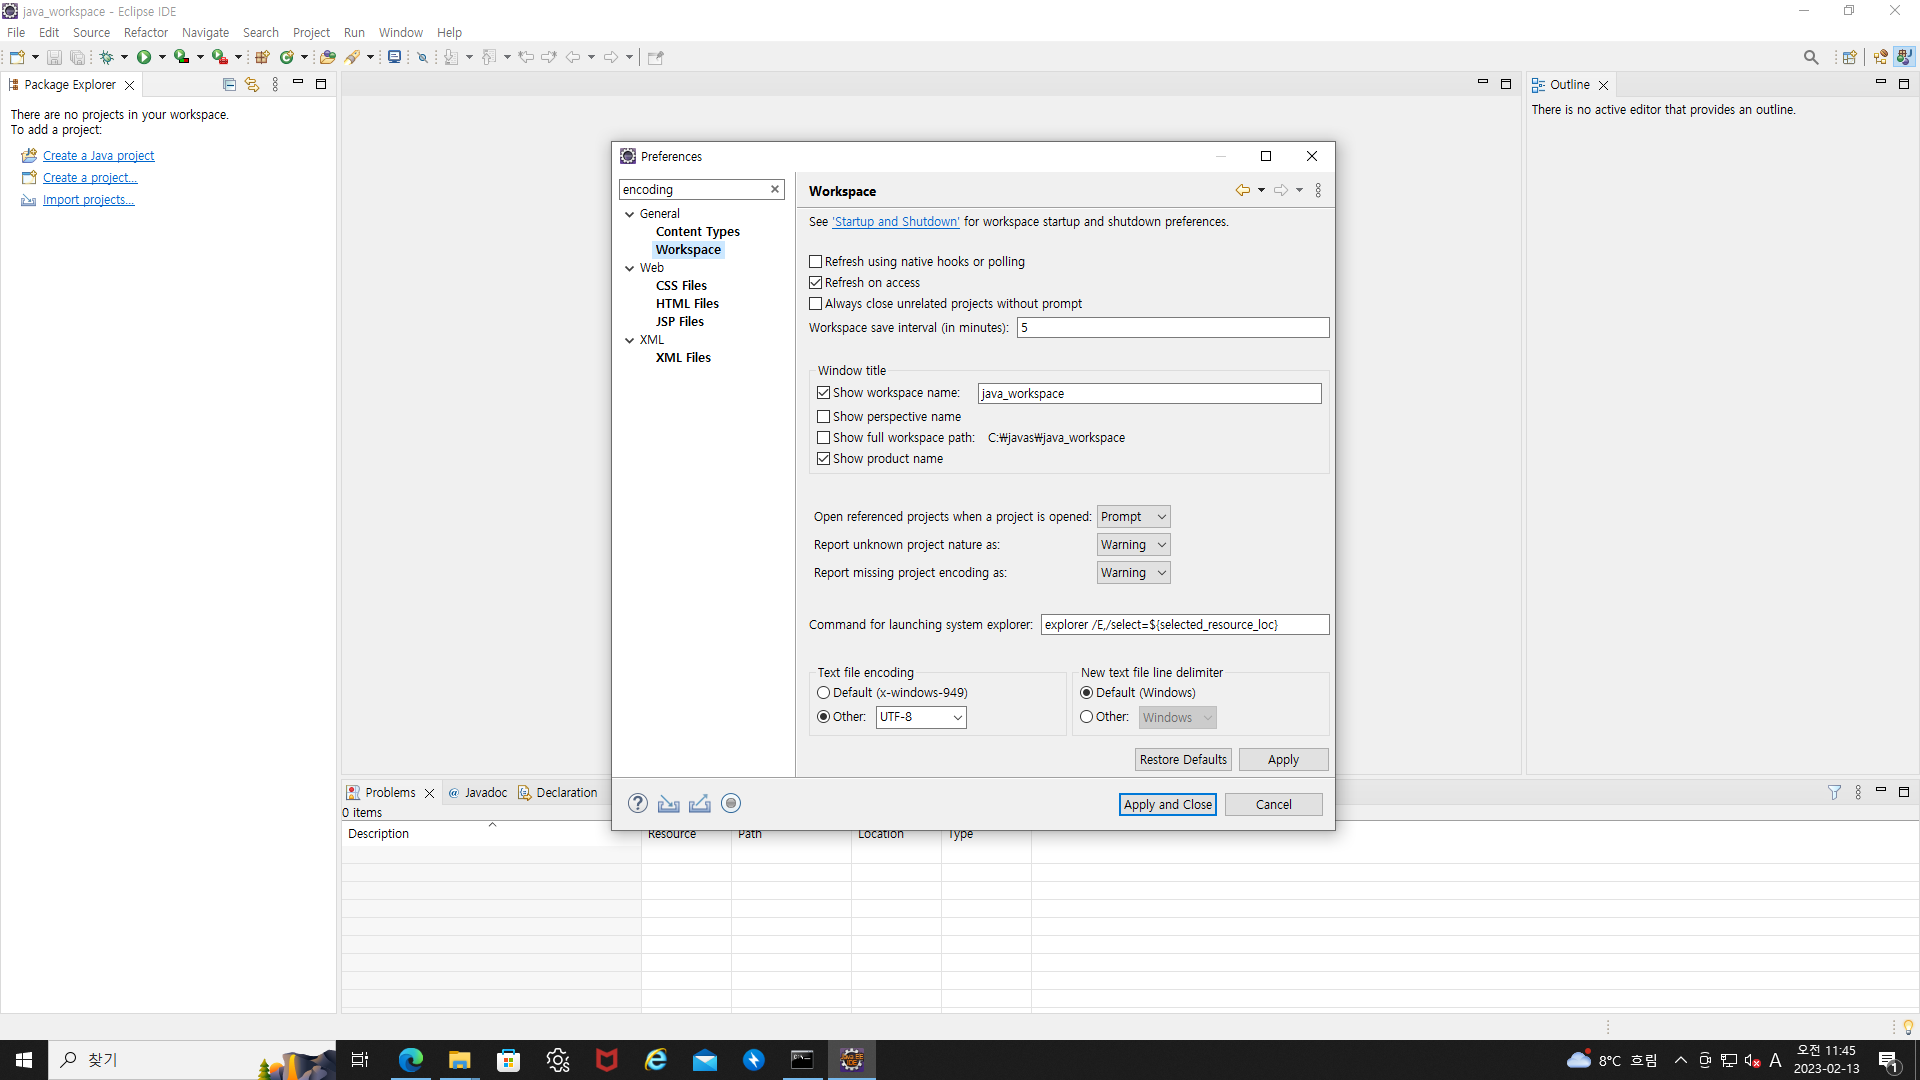Click the Workspace save interval field
1920x1080 pixels.
[1172, 328]
